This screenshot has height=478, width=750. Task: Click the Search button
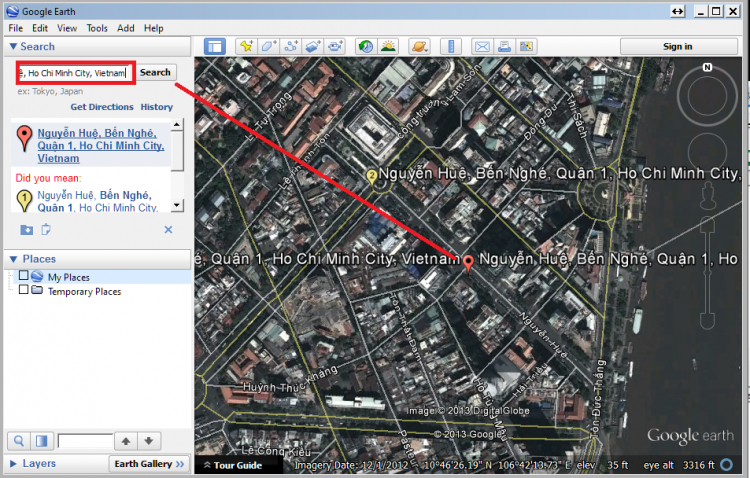155,72
